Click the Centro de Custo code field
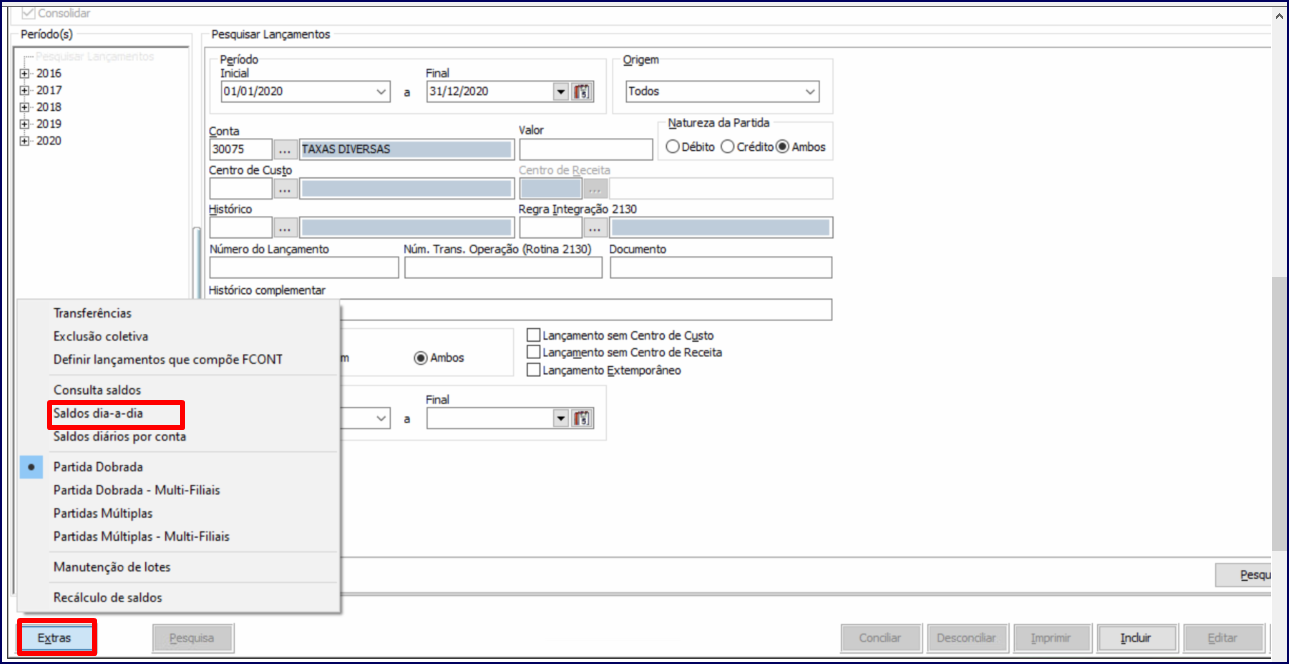1289x664 pixels. (x=241, y=188)
